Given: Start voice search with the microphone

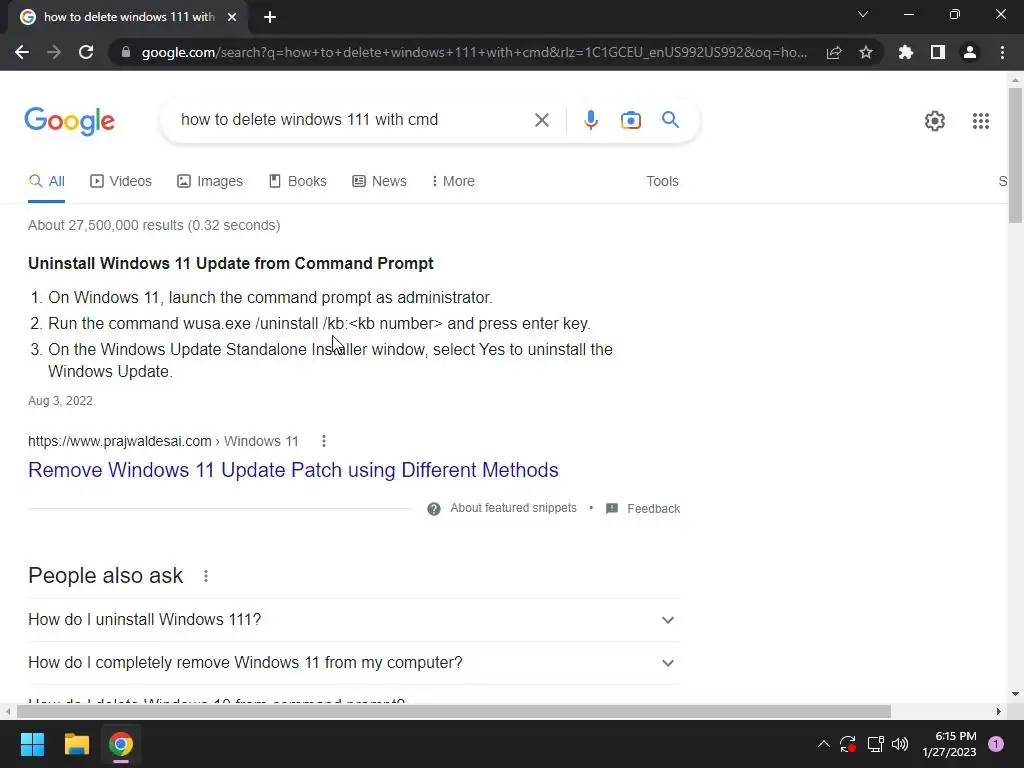Looking at the screenshot, I should point(590,120).
